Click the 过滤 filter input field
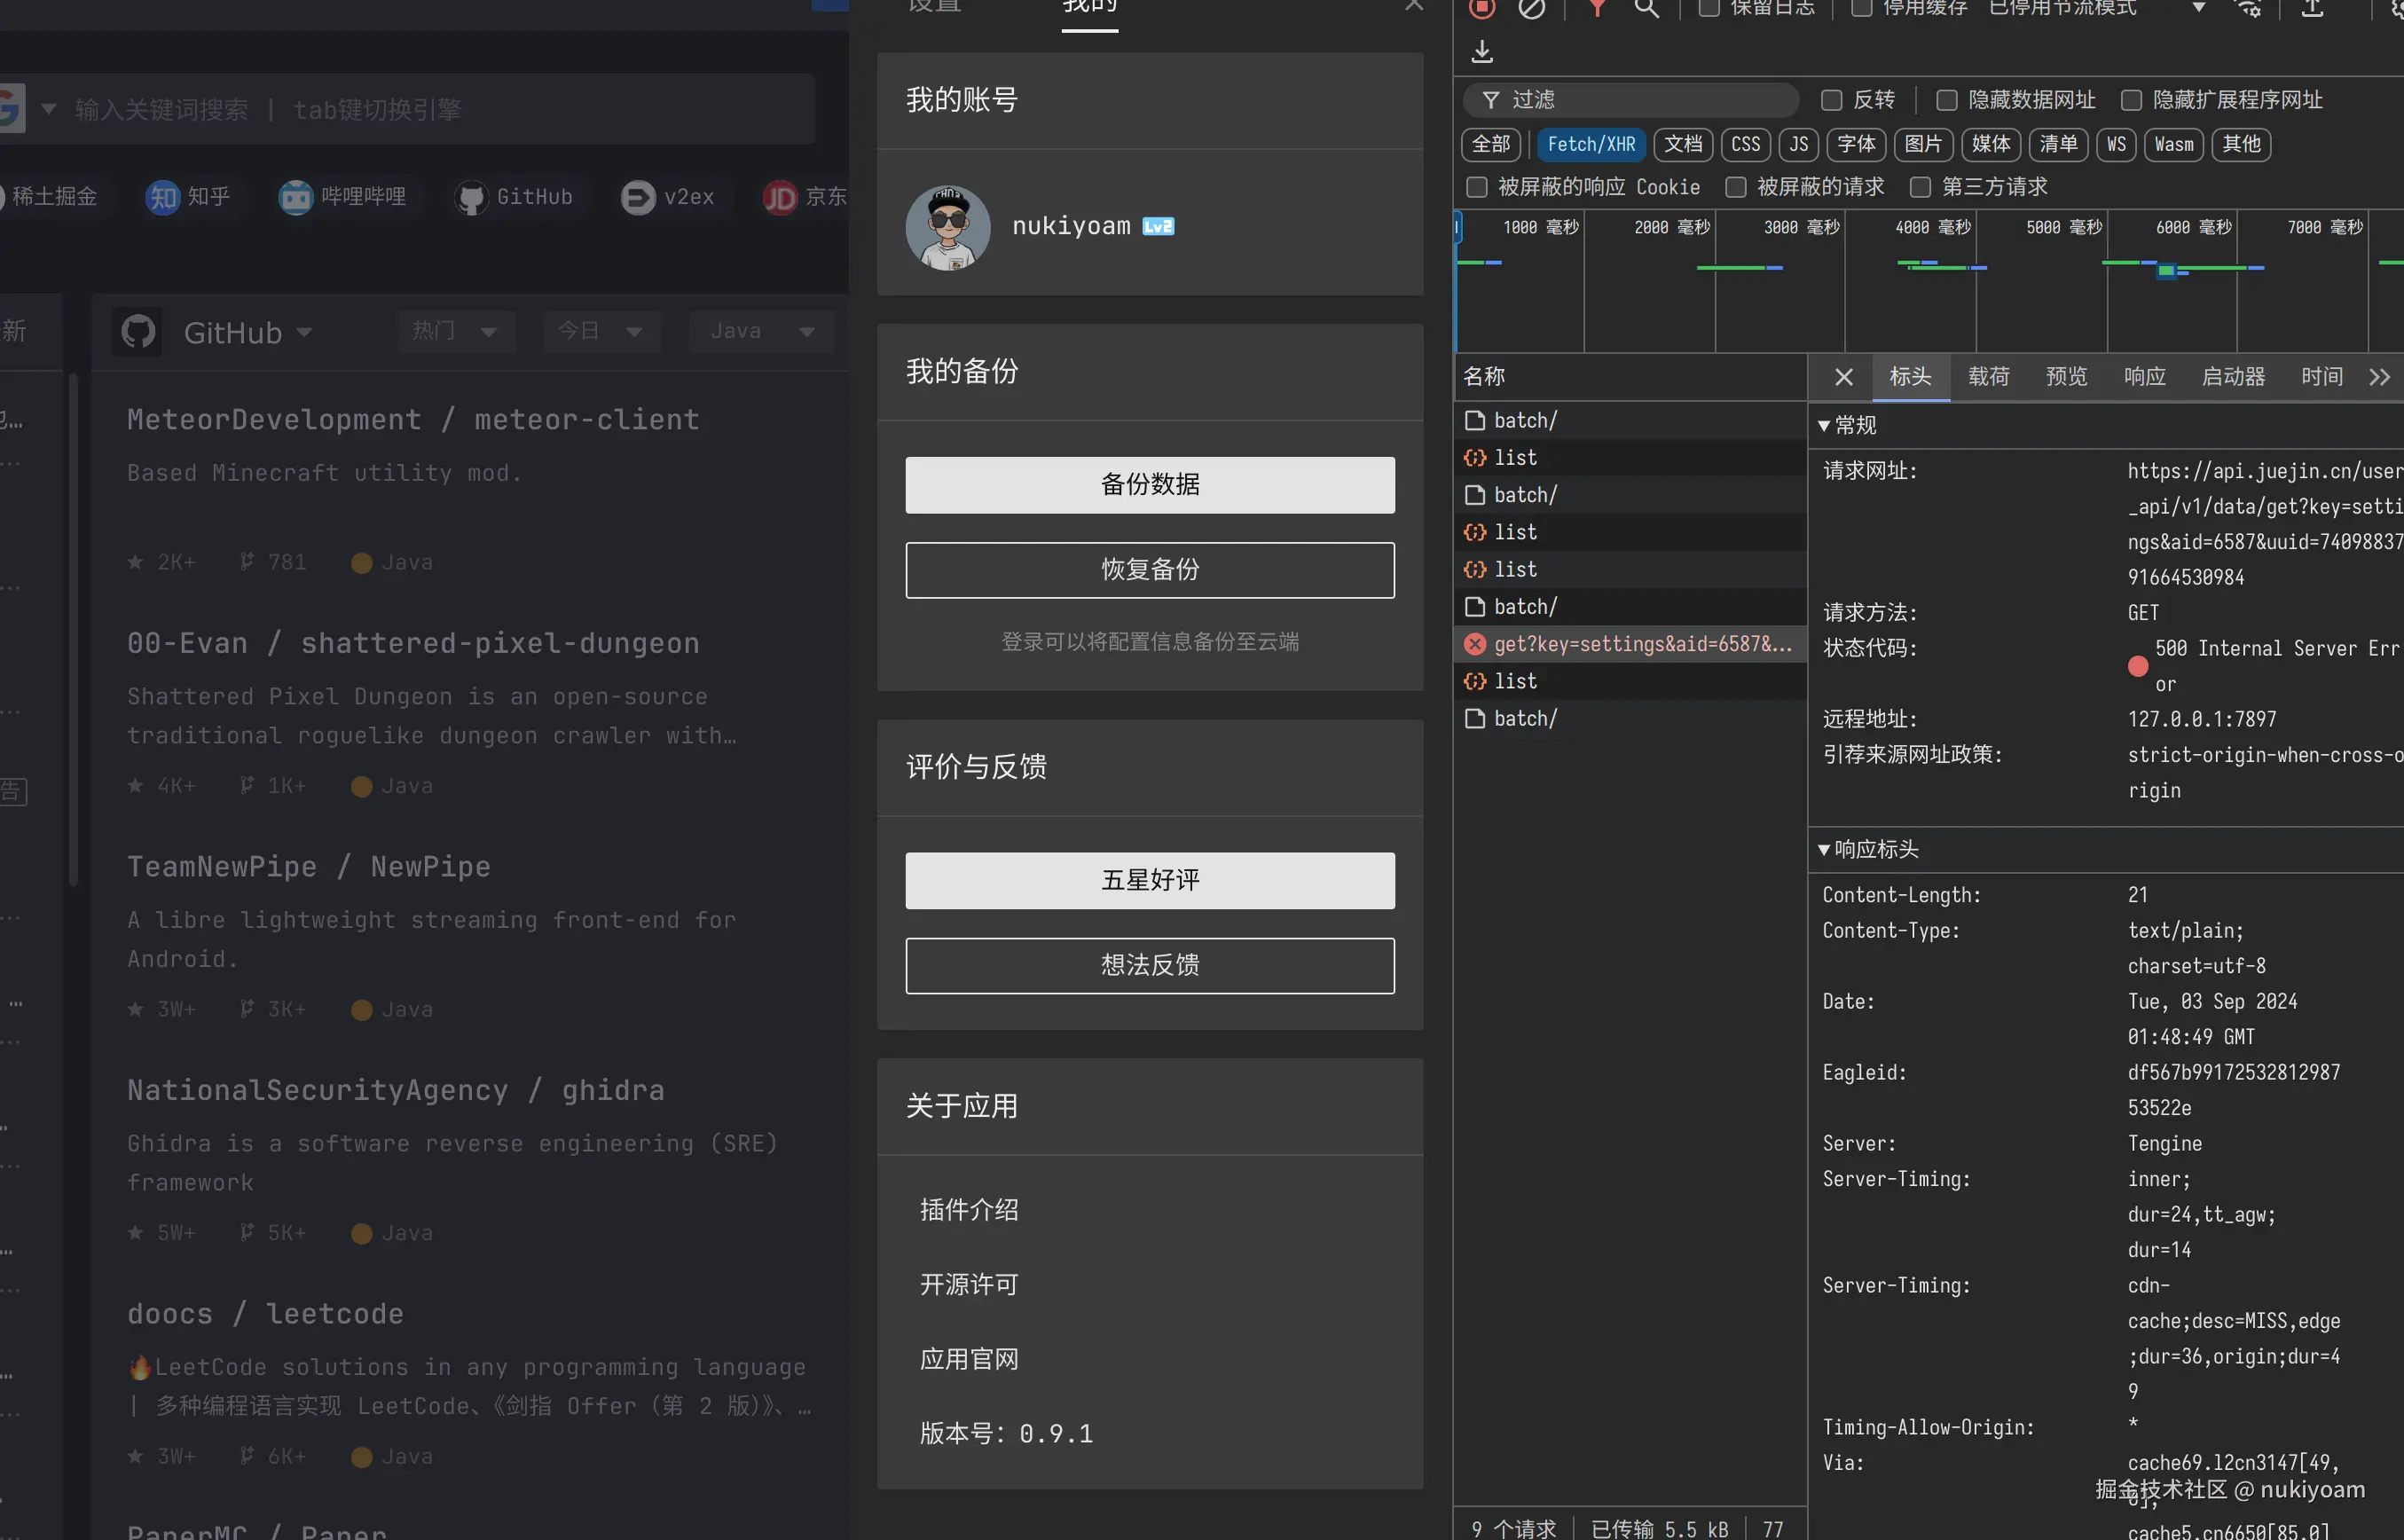The height and width of the screenshot is (1540, 2404). (1630, 99)
